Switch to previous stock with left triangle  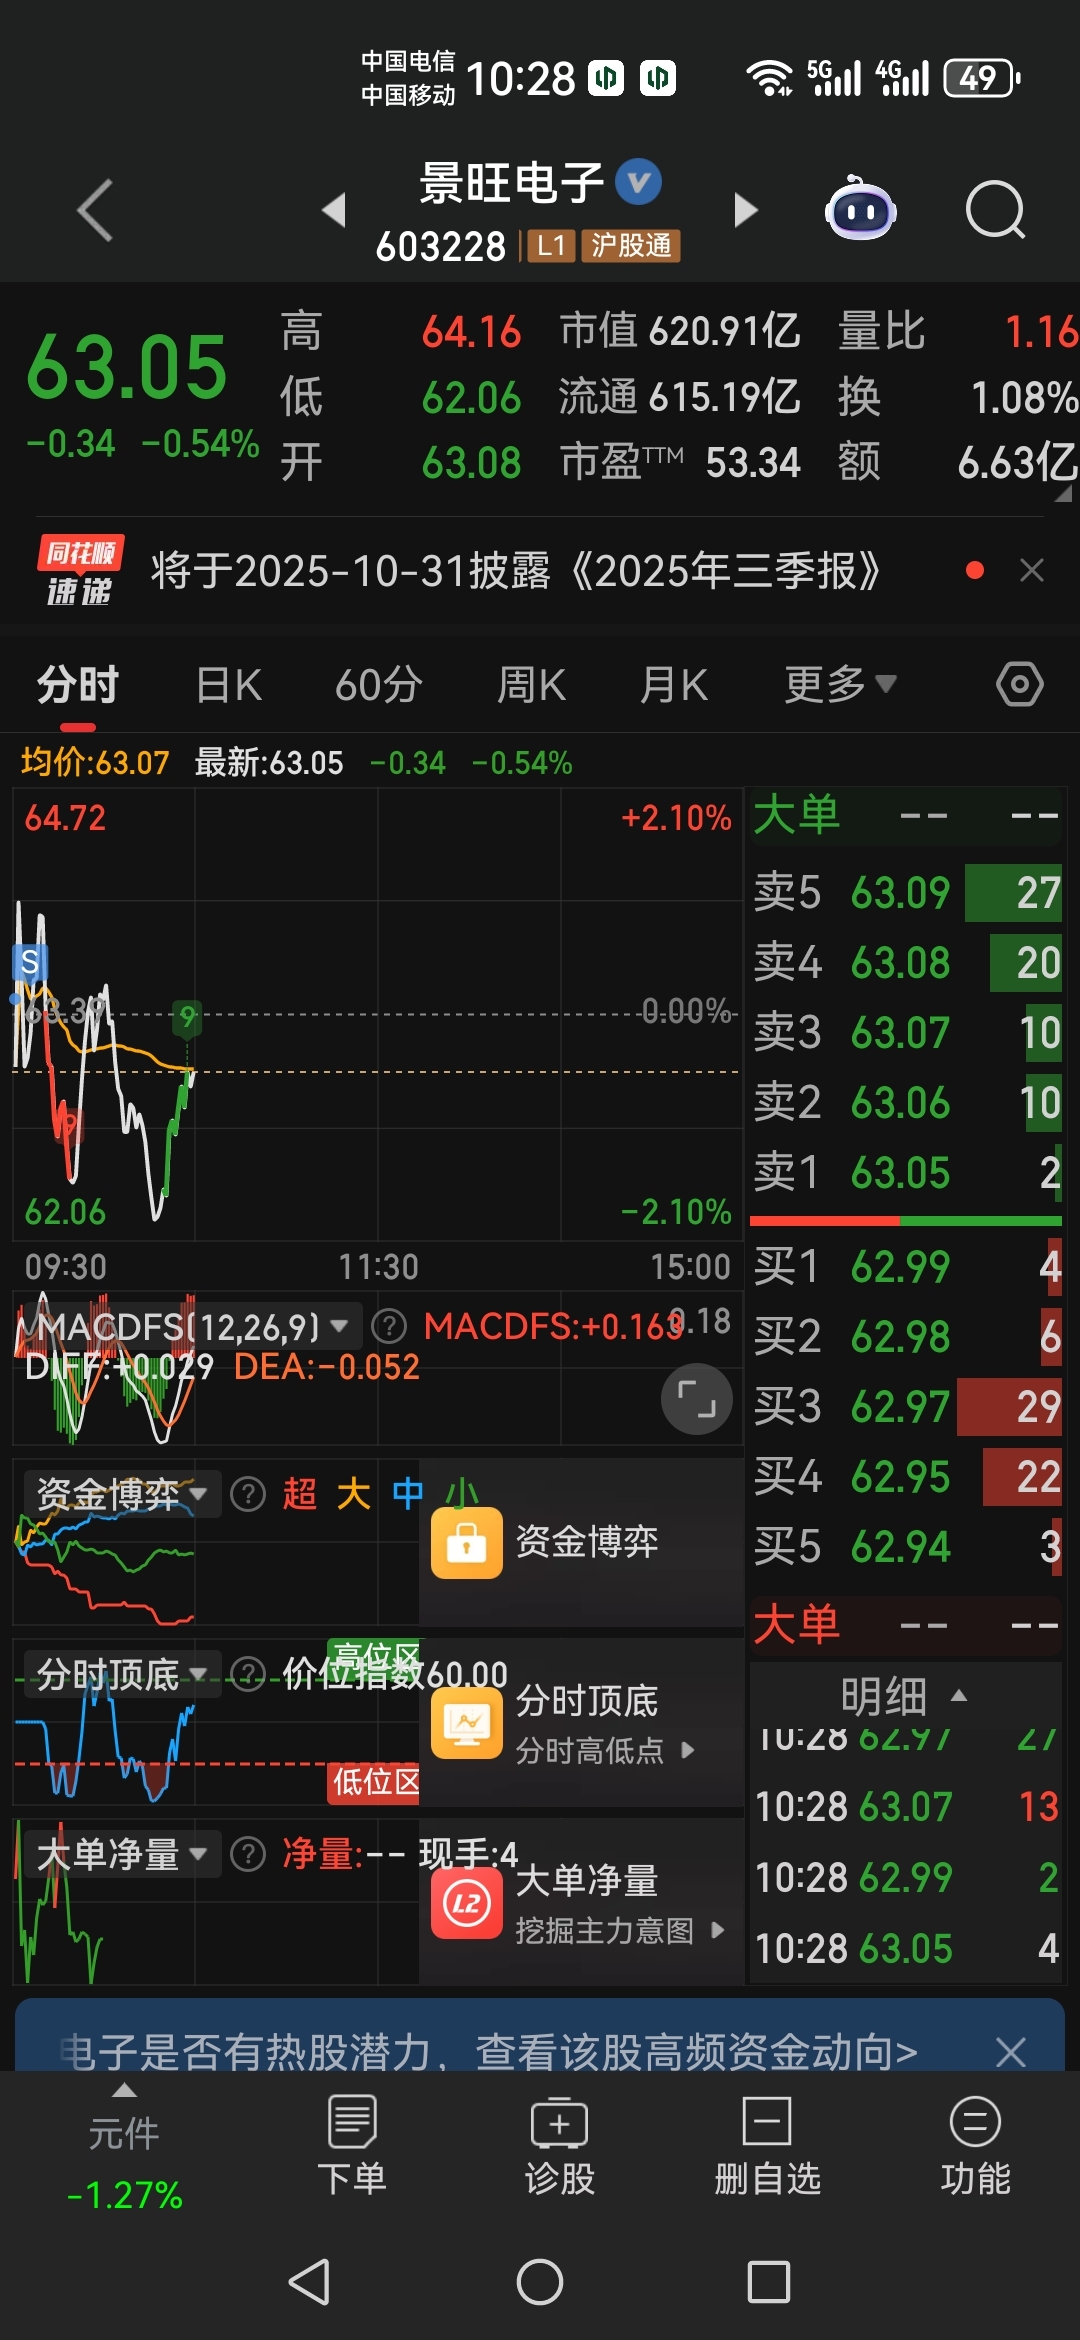pos(334,210)
